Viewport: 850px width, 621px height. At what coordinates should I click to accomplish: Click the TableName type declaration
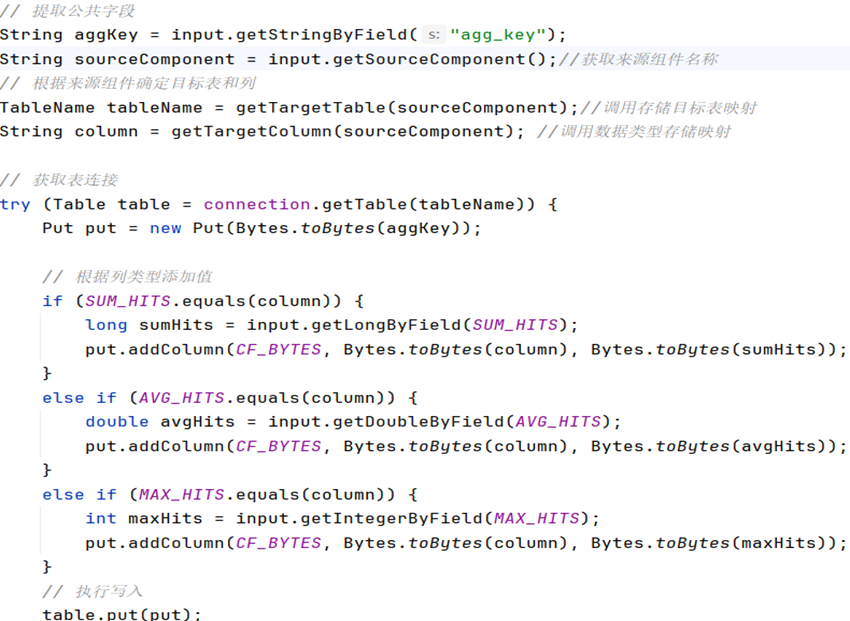(47, 108)
